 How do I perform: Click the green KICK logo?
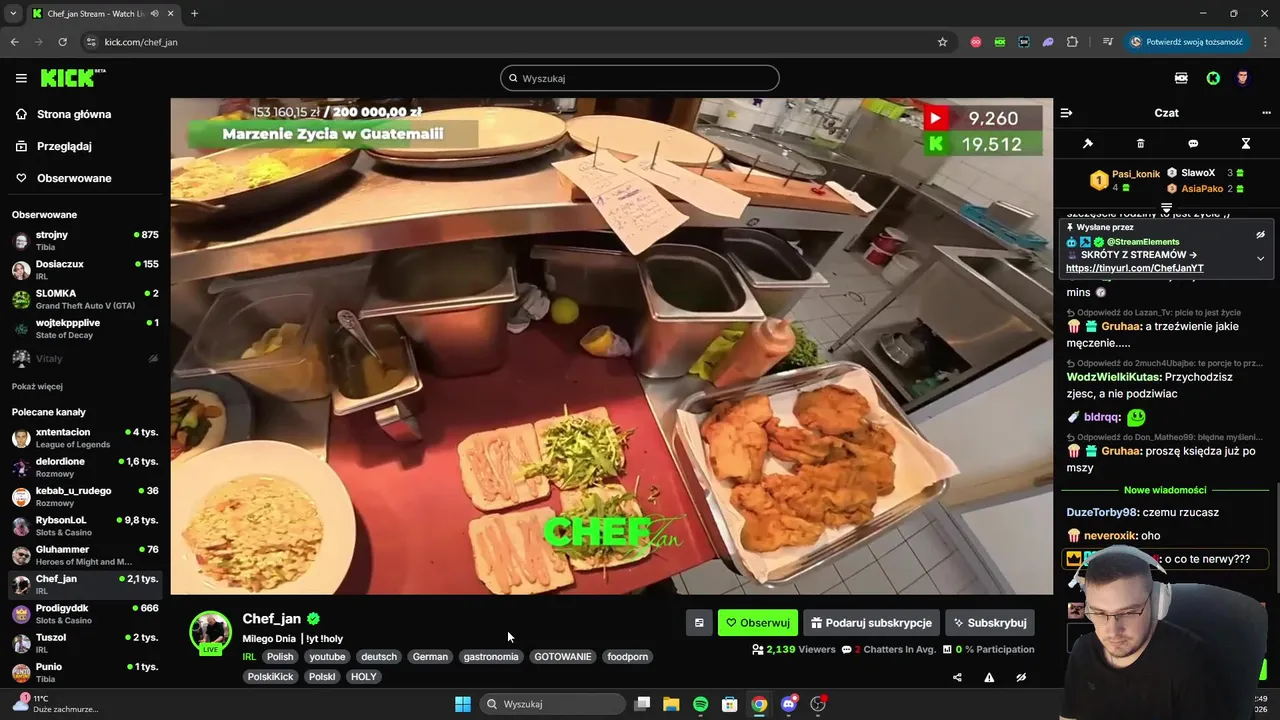72,78
